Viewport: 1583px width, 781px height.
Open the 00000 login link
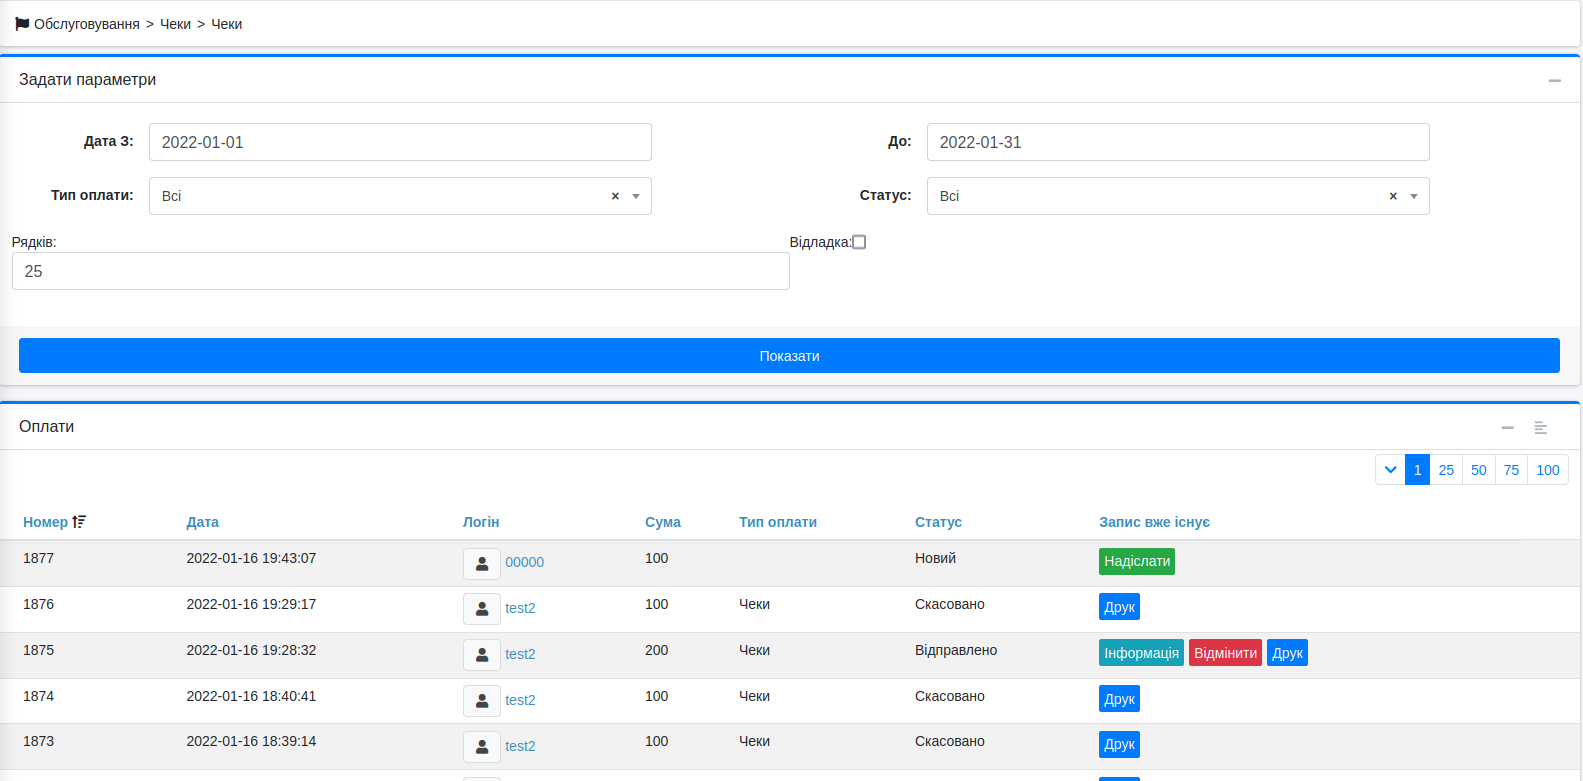coord(524,562)
